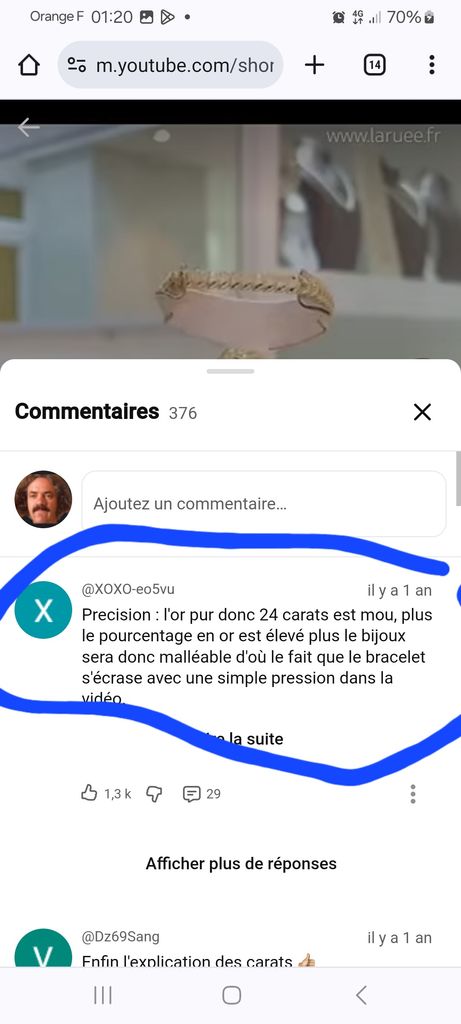The image size is (461, 1024).
Task: Tap the Android home navigation button
Action: pos(231,995)
